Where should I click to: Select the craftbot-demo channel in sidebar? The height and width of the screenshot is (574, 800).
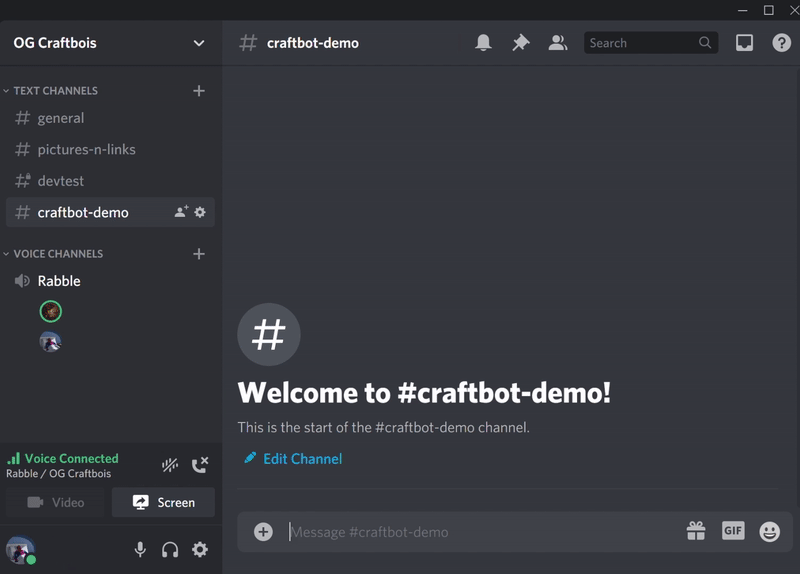110,212
